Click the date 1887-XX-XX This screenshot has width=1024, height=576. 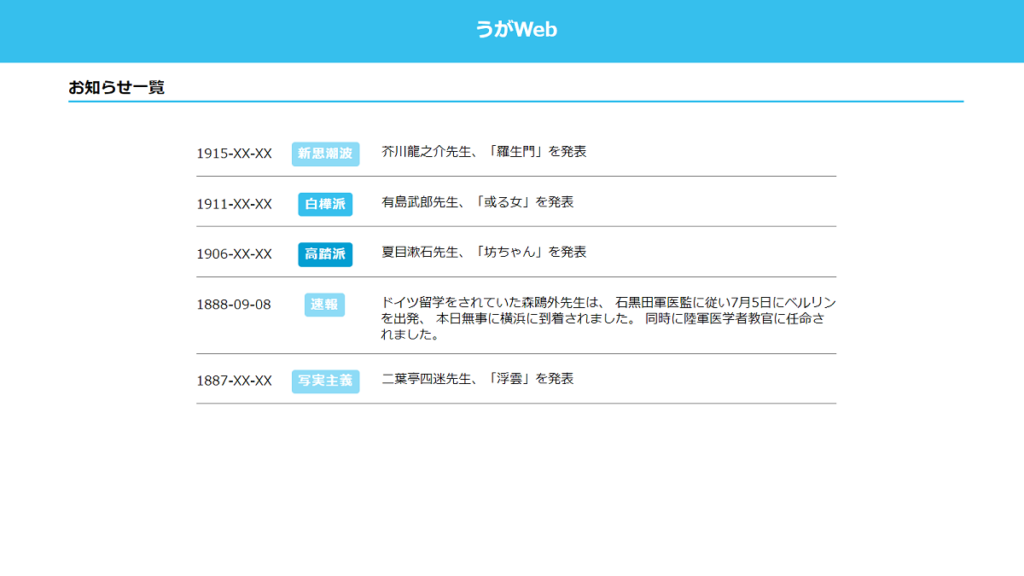coord(234,381)
